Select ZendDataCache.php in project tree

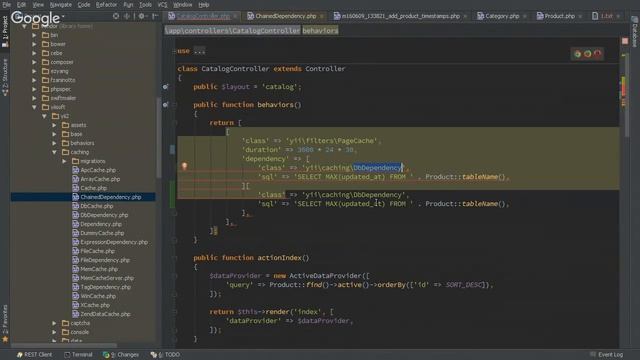point(105,314)
